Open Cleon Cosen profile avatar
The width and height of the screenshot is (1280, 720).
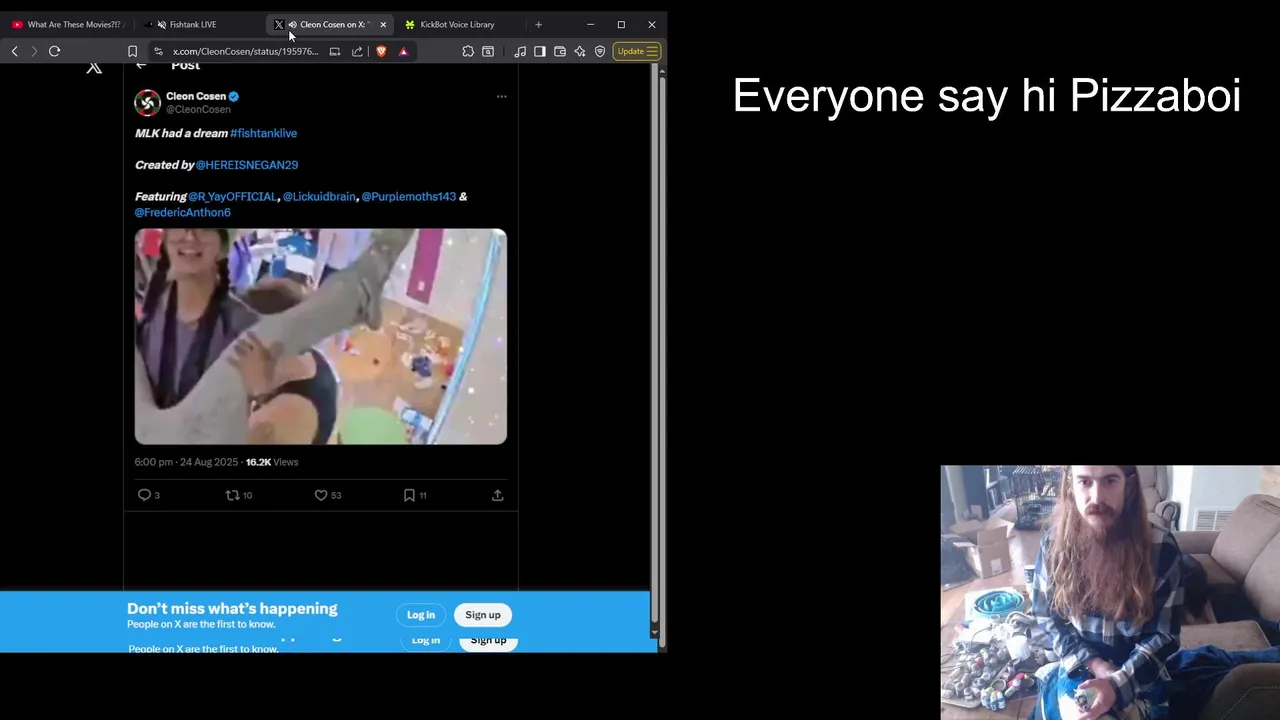[x=147, y=102]
